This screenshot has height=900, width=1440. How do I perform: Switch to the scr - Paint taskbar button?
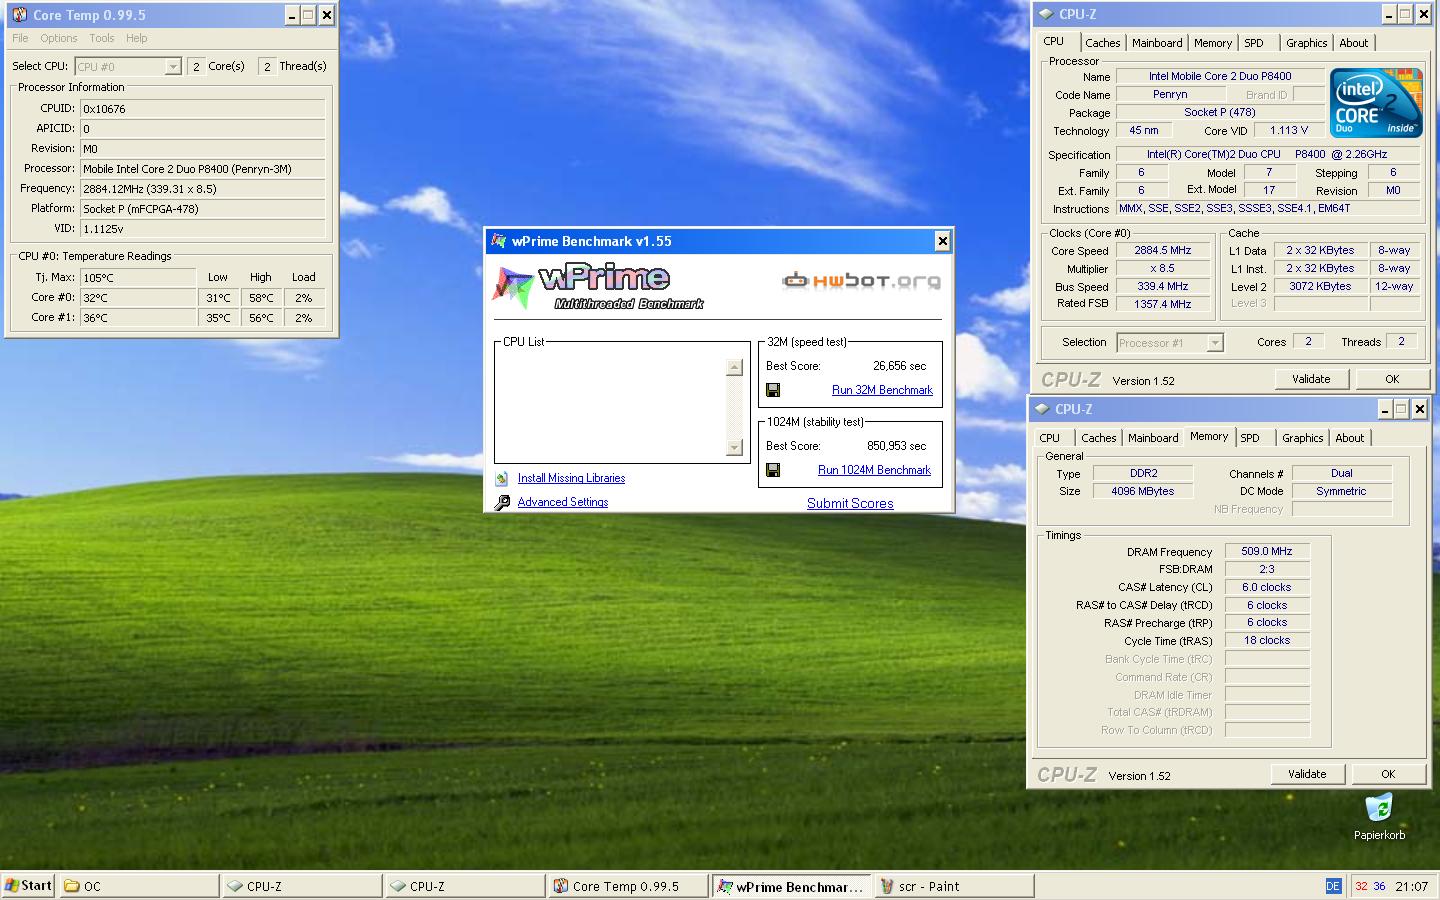click(x=954, y=886)
